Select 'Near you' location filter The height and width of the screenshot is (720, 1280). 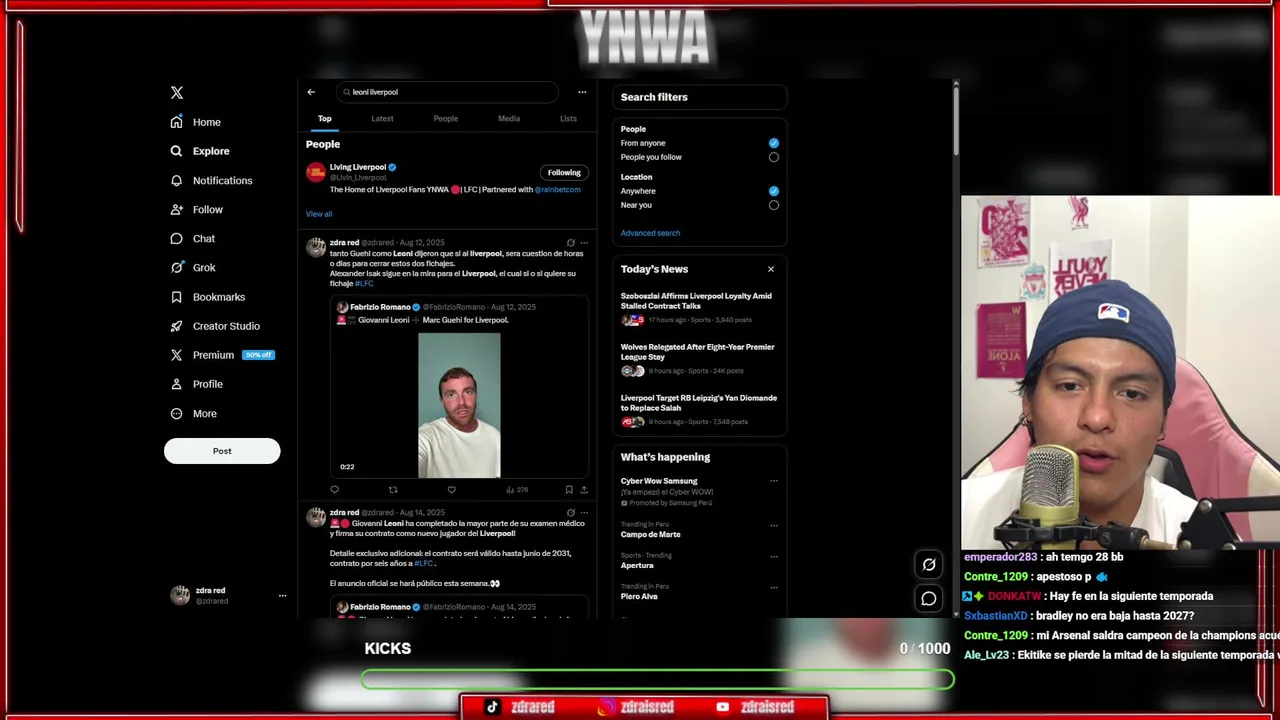(x=774, y=205)
